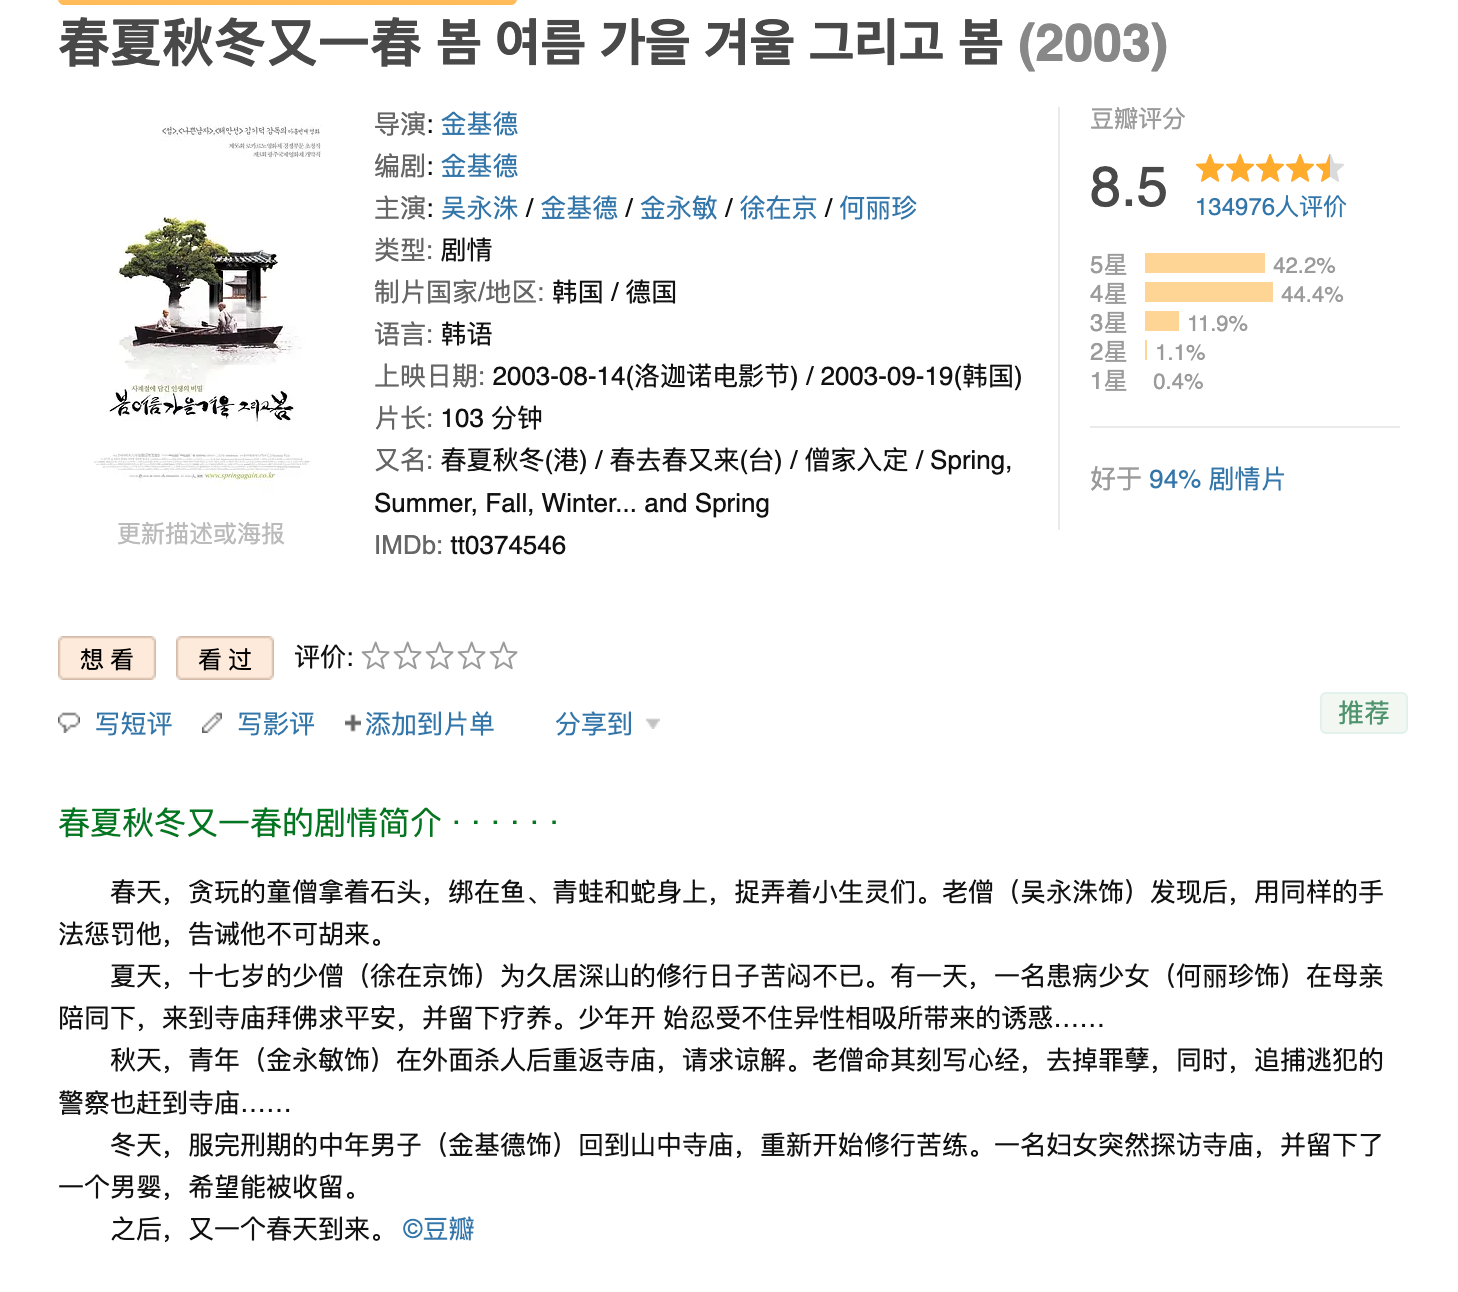
Task: Click the 42.2% rating percentage
Action: [x=1304, y=265]
